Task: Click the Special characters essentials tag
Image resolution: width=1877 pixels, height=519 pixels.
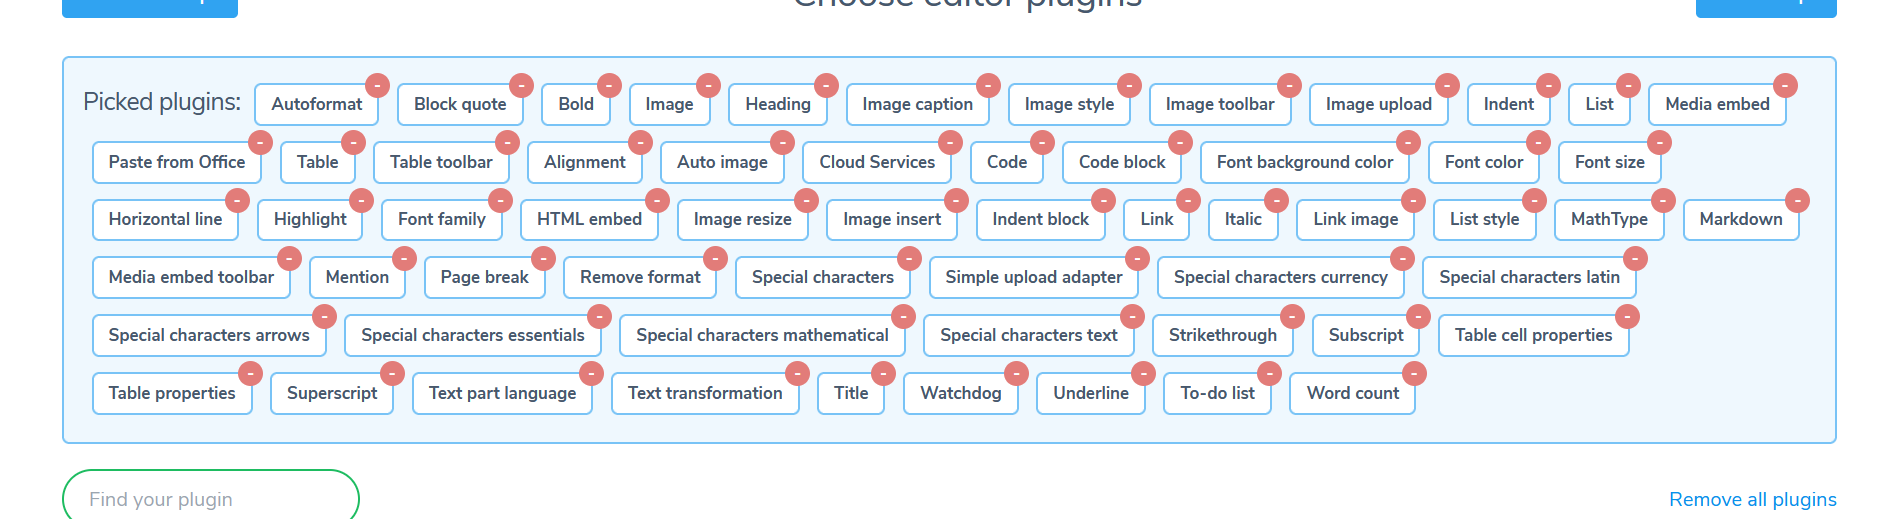Action: (x=472, y=335)
